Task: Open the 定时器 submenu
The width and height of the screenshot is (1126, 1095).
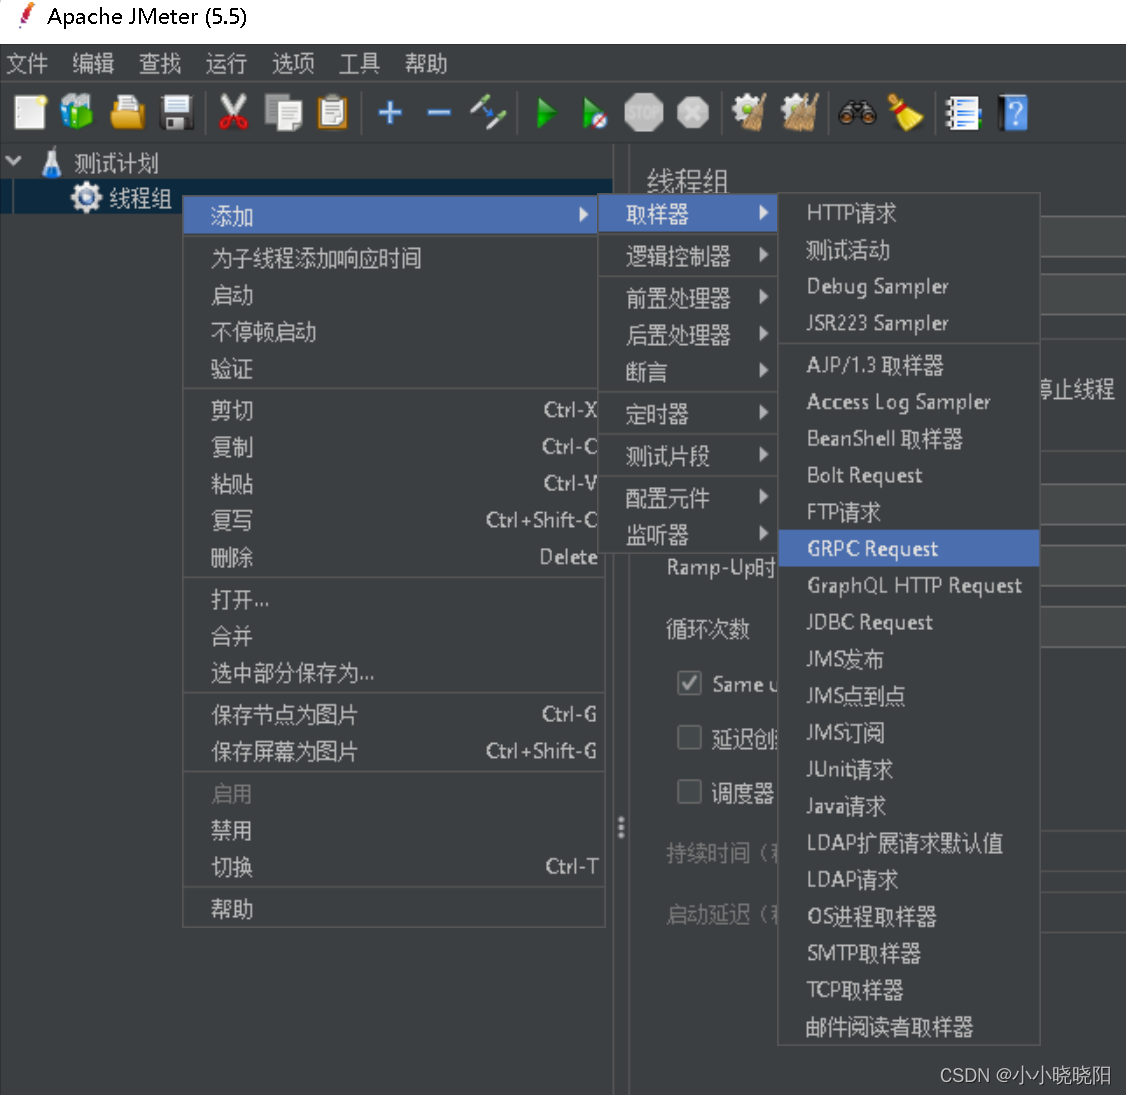Action: point(688,414)
